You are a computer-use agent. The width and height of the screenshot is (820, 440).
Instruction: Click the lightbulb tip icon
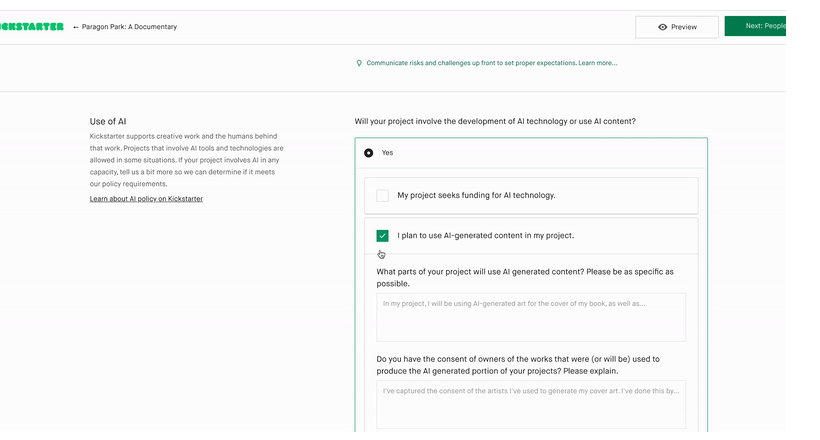tap(360, 63)
